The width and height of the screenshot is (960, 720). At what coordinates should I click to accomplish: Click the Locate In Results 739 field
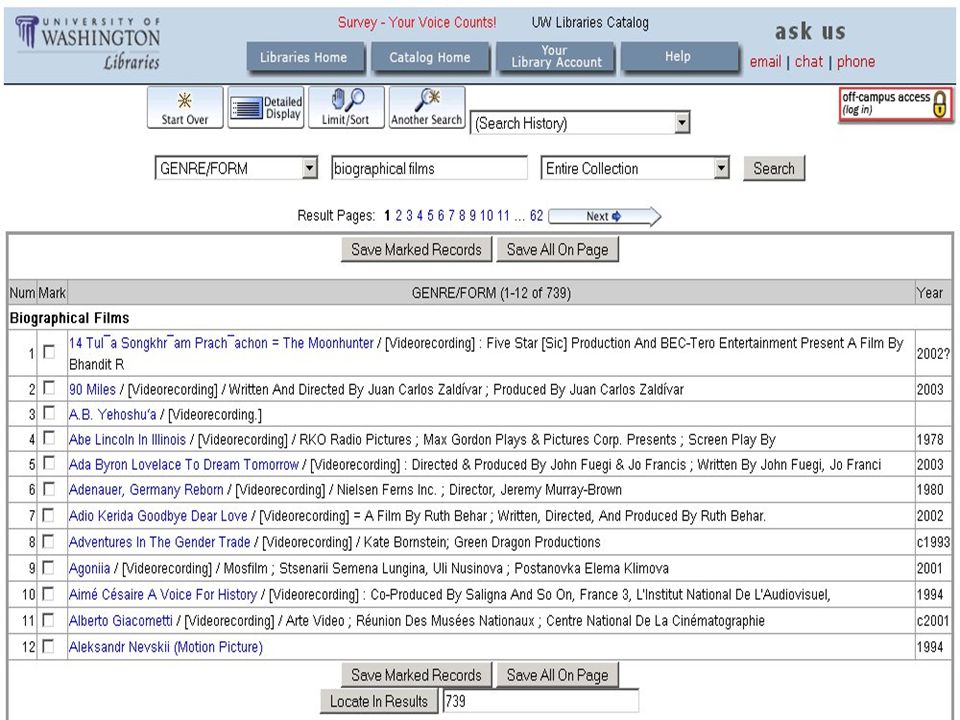point(541,702)
